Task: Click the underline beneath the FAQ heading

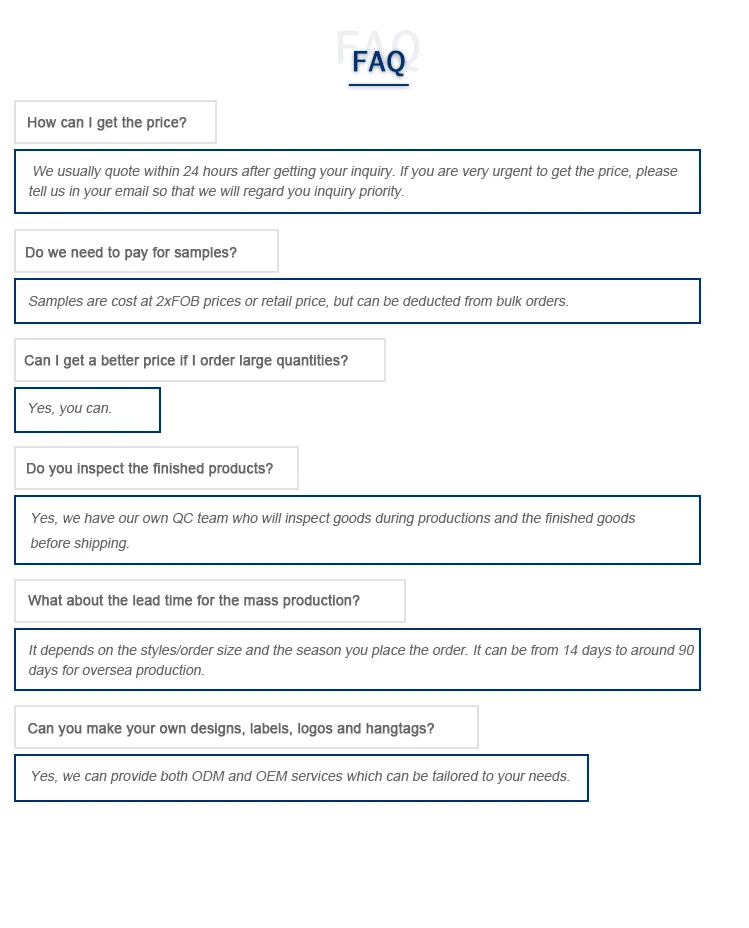Action: click(x=379, y=86)
